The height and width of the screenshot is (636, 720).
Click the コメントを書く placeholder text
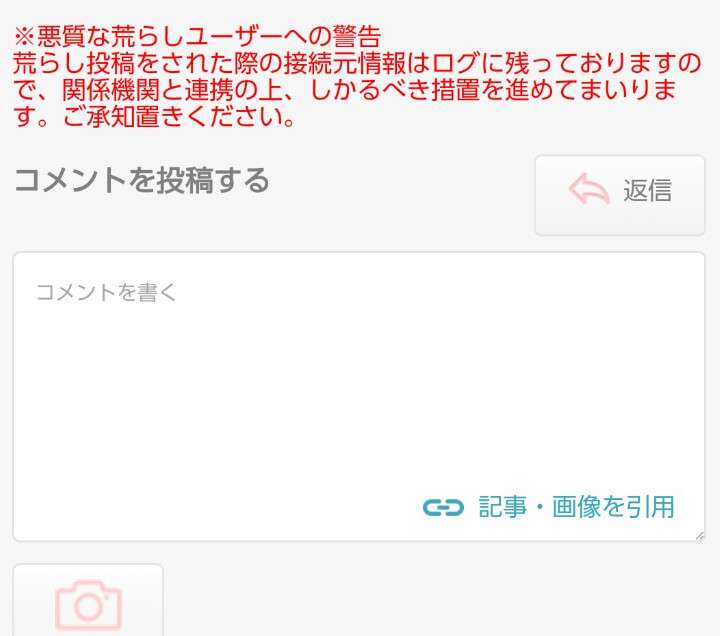106,293
